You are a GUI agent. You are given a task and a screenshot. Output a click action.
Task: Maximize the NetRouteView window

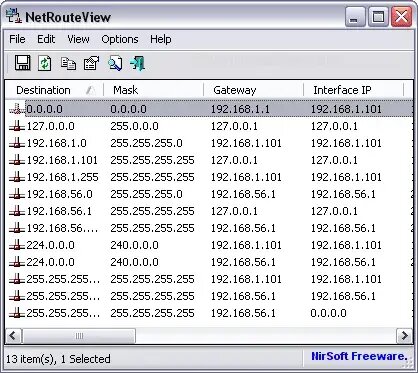[378, 17]
